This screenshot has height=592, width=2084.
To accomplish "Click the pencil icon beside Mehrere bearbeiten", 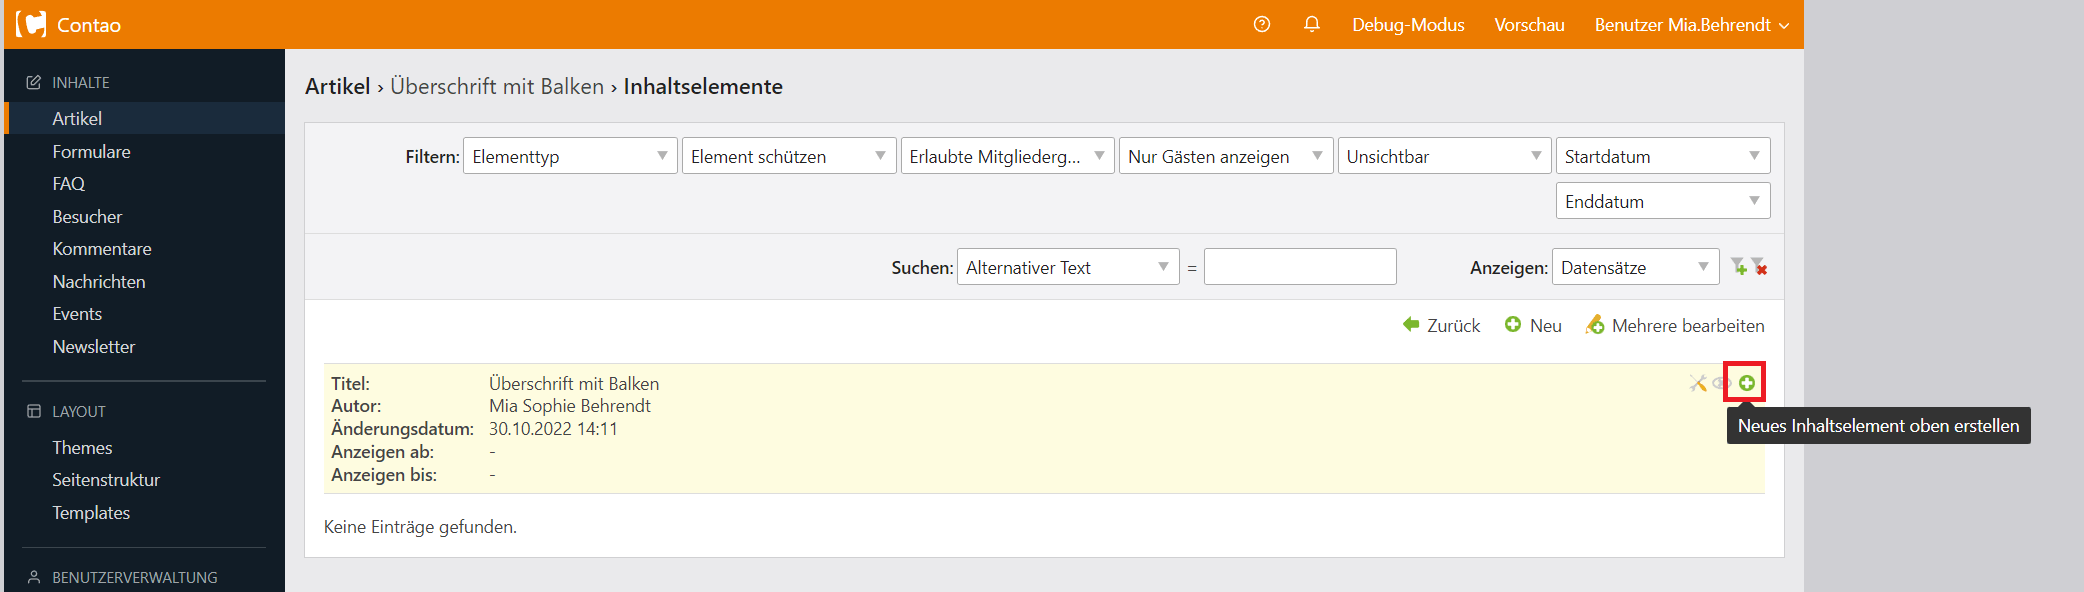I will [1595, 325].
